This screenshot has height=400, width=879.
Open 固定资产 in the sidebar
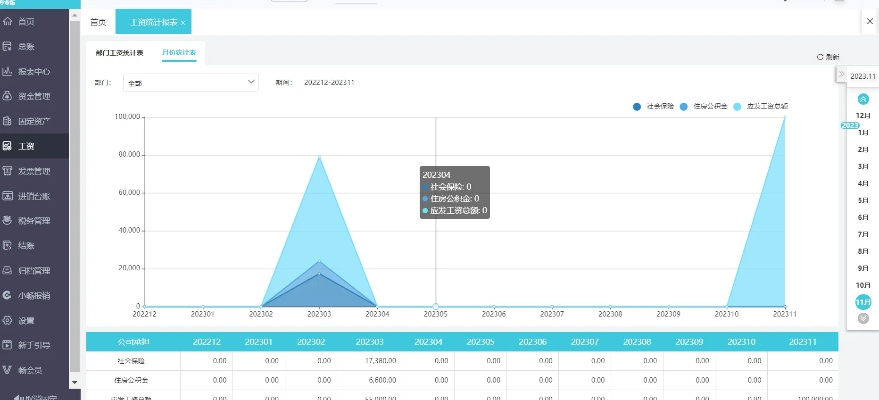tap(34, 121)
